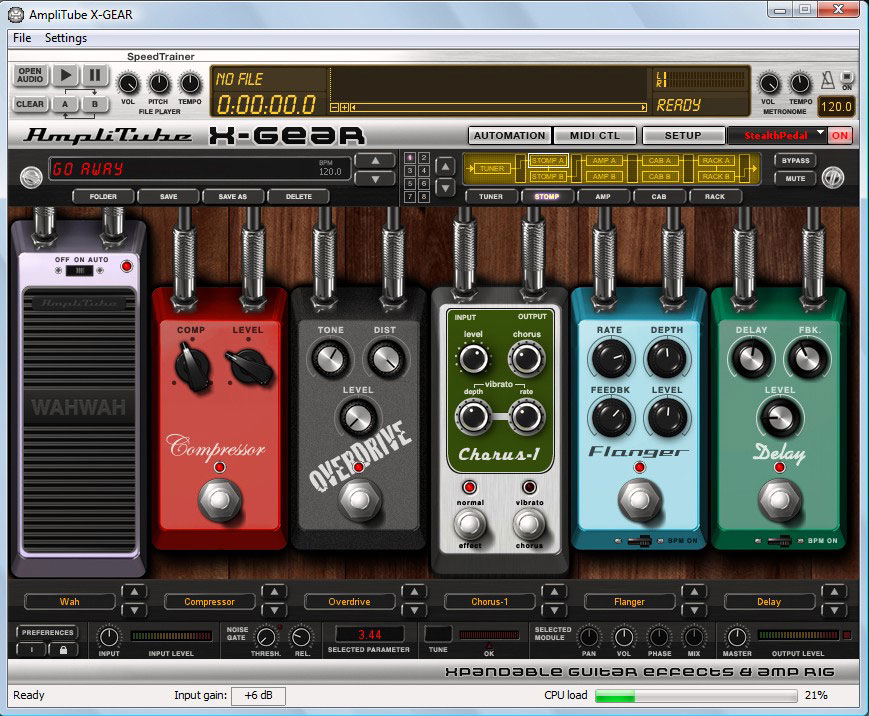Click preset up arrow next to GO AWAY
The width and height of the screenshot is (869, 716).
click(375, 161)
